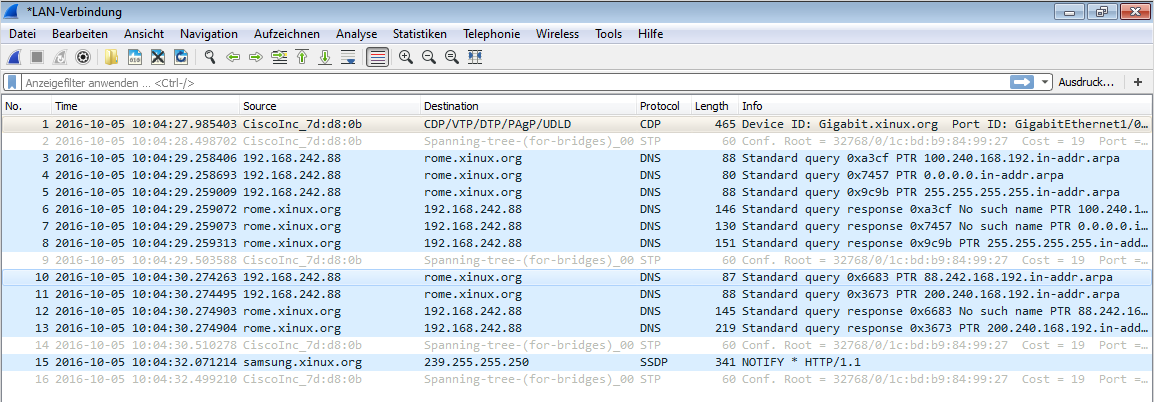This screenshot has height=402, width=1154.
Task: Select packet 5 DNS query 0x9c9b
Action: 576,192
